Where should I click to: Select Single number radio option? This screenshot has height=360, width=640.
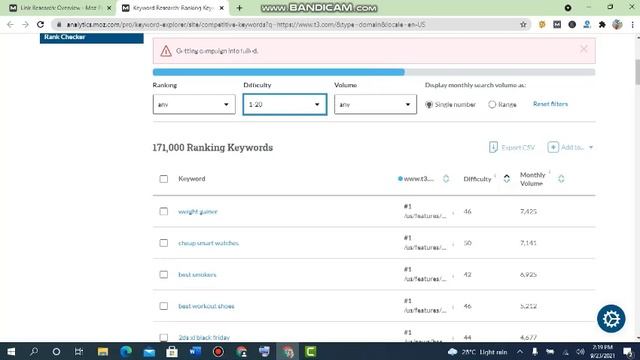click(x=429, y=104)
